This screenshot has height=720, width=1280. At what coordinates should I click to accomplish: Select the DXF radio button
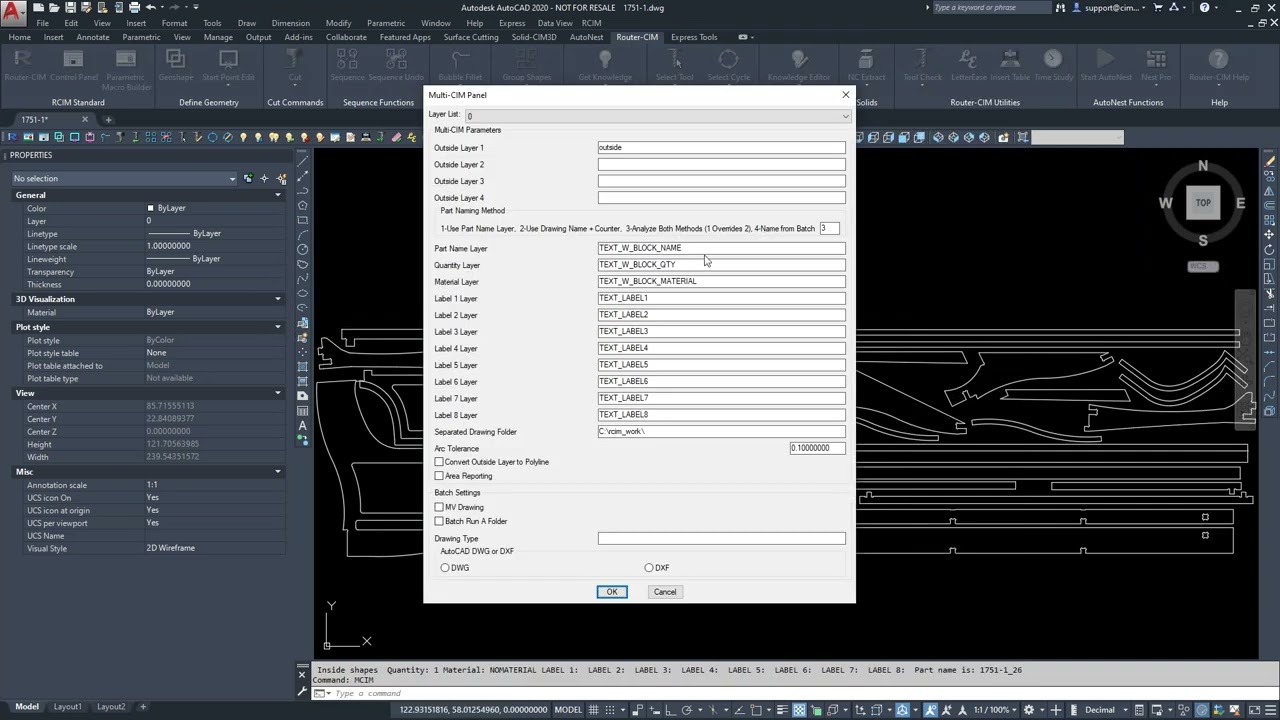(x=649, y=568)
